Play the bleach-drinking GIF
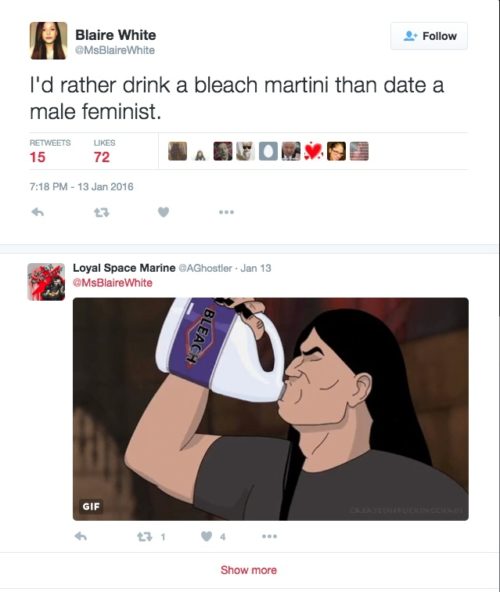The image size is (500, 592). tap(270, 409)
